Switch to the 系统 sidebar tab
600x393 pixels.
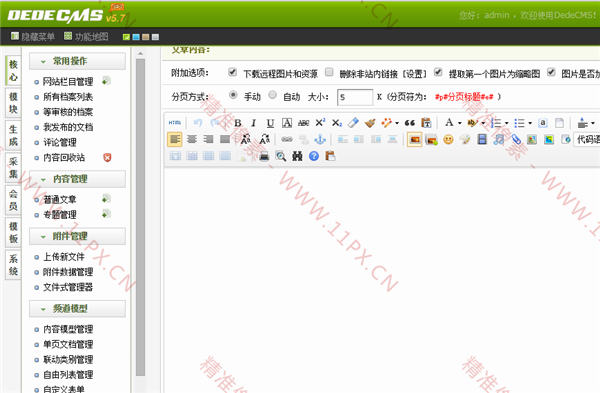pyautogui.click(x=13, y=264)
